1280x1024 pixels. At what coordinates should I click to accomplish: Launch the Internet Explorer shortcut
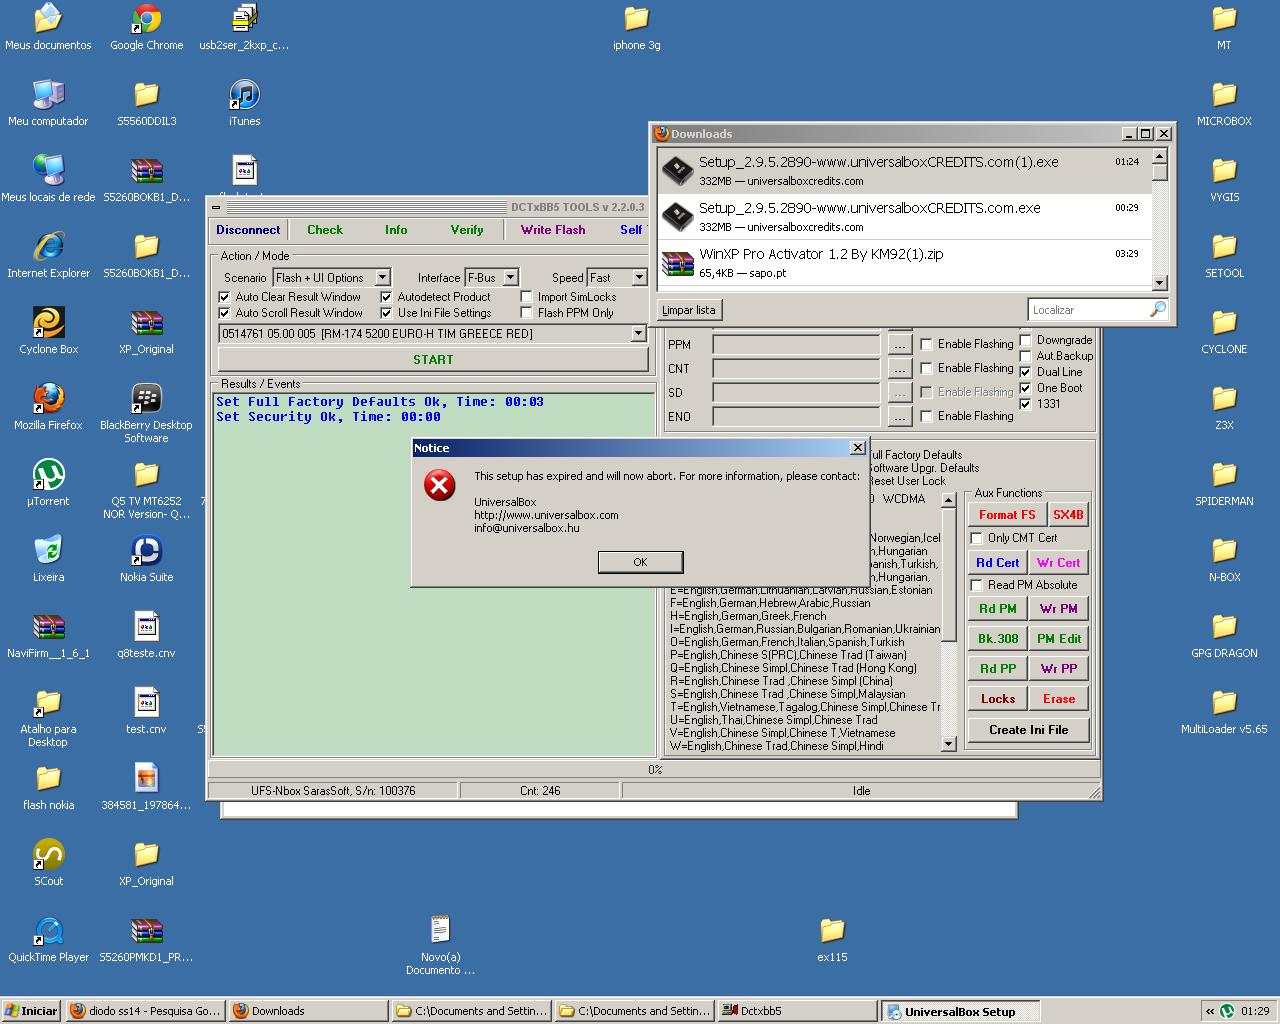[x=48, y=255]
